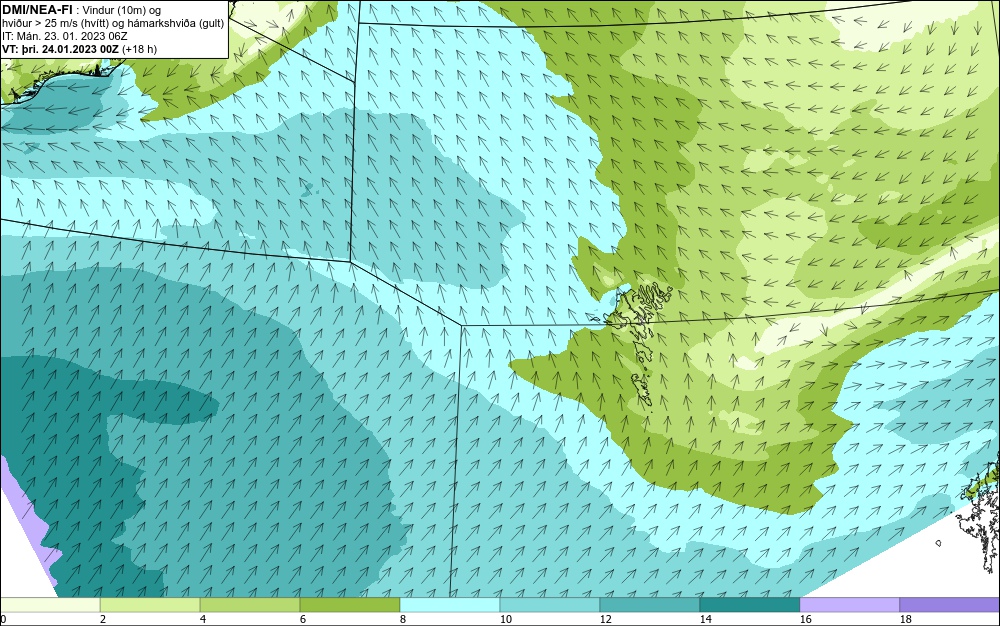Click the legend scale label '2'
This screenshot has height=626, width=1000.
[x=103, y=619]
